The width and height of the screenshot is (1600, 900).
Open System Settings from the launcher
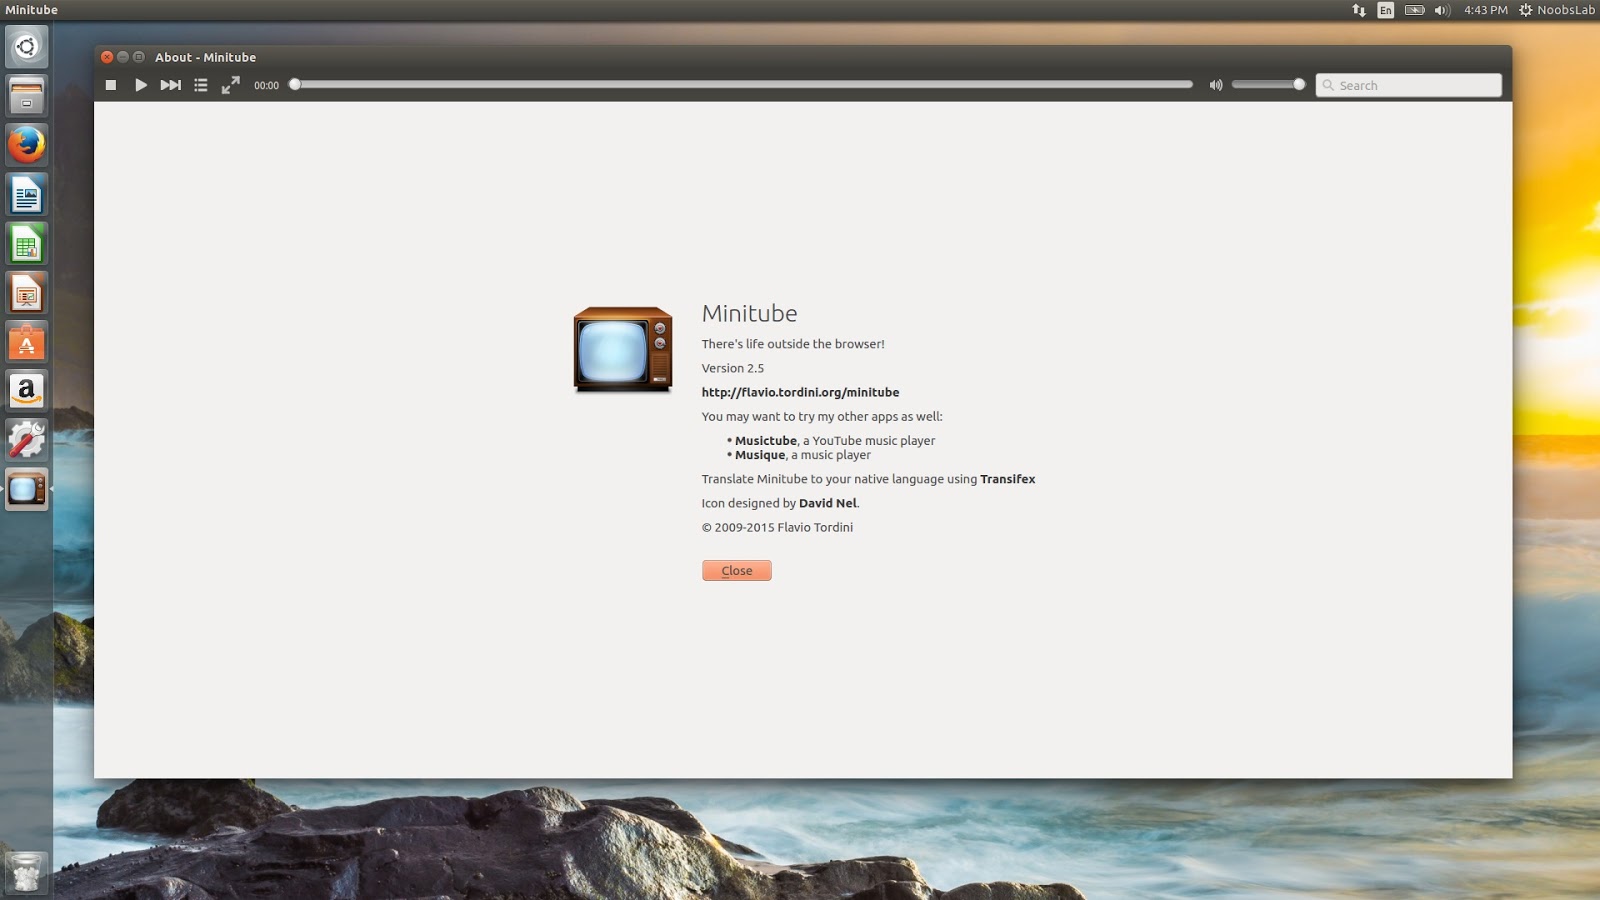tap(27, 440)
